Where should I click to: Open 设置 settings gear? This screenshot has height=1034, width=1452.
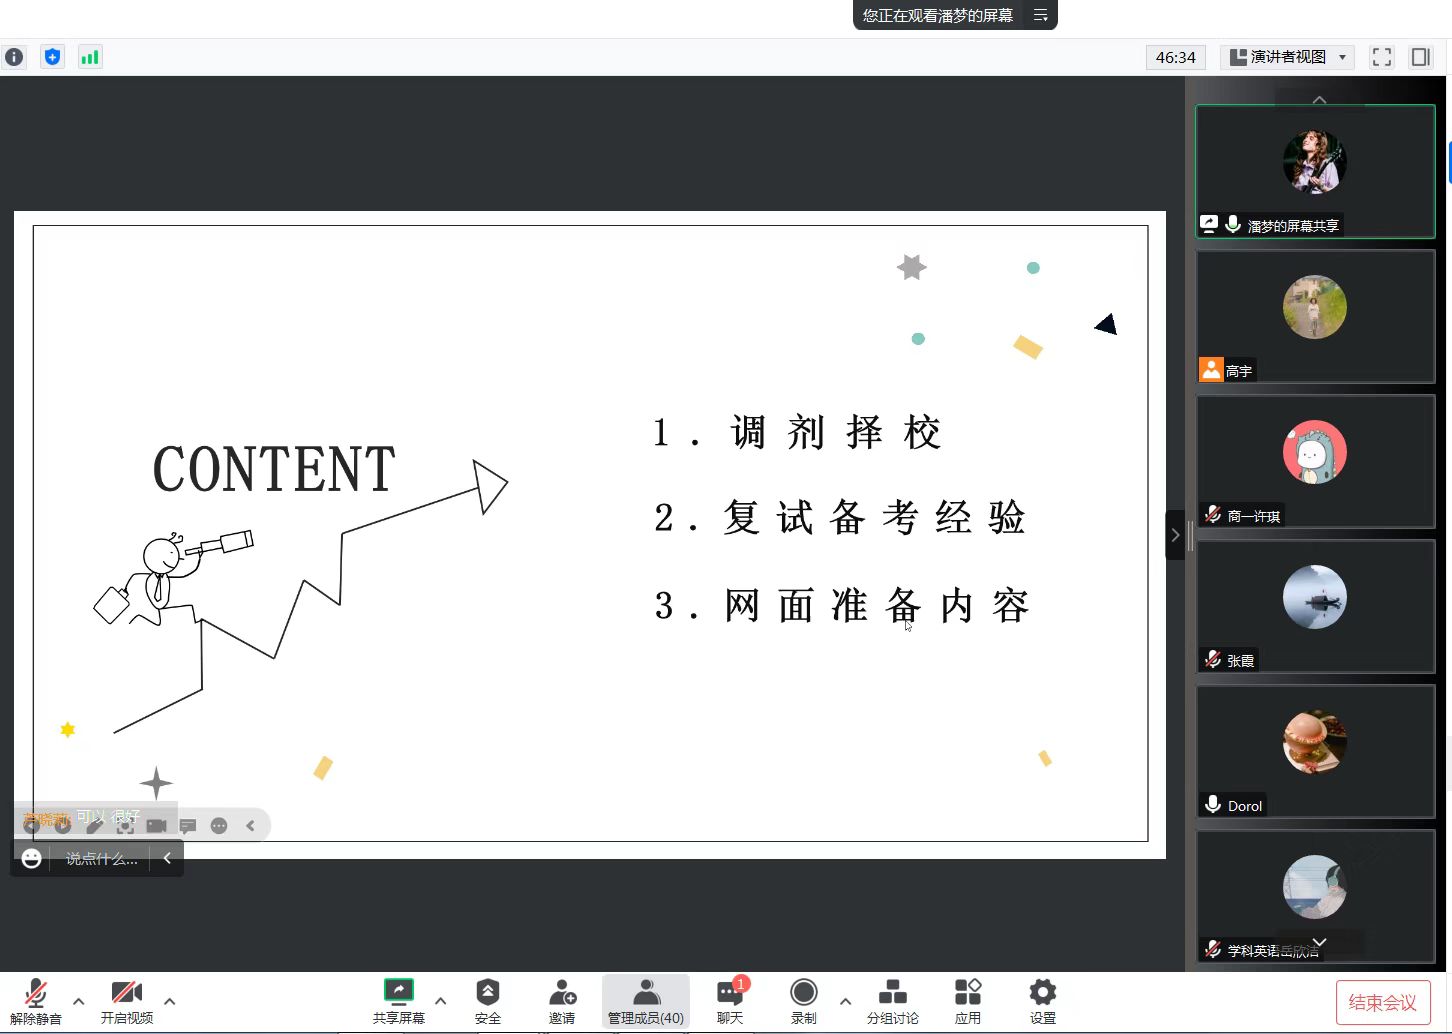[x=1042, y=1000]
